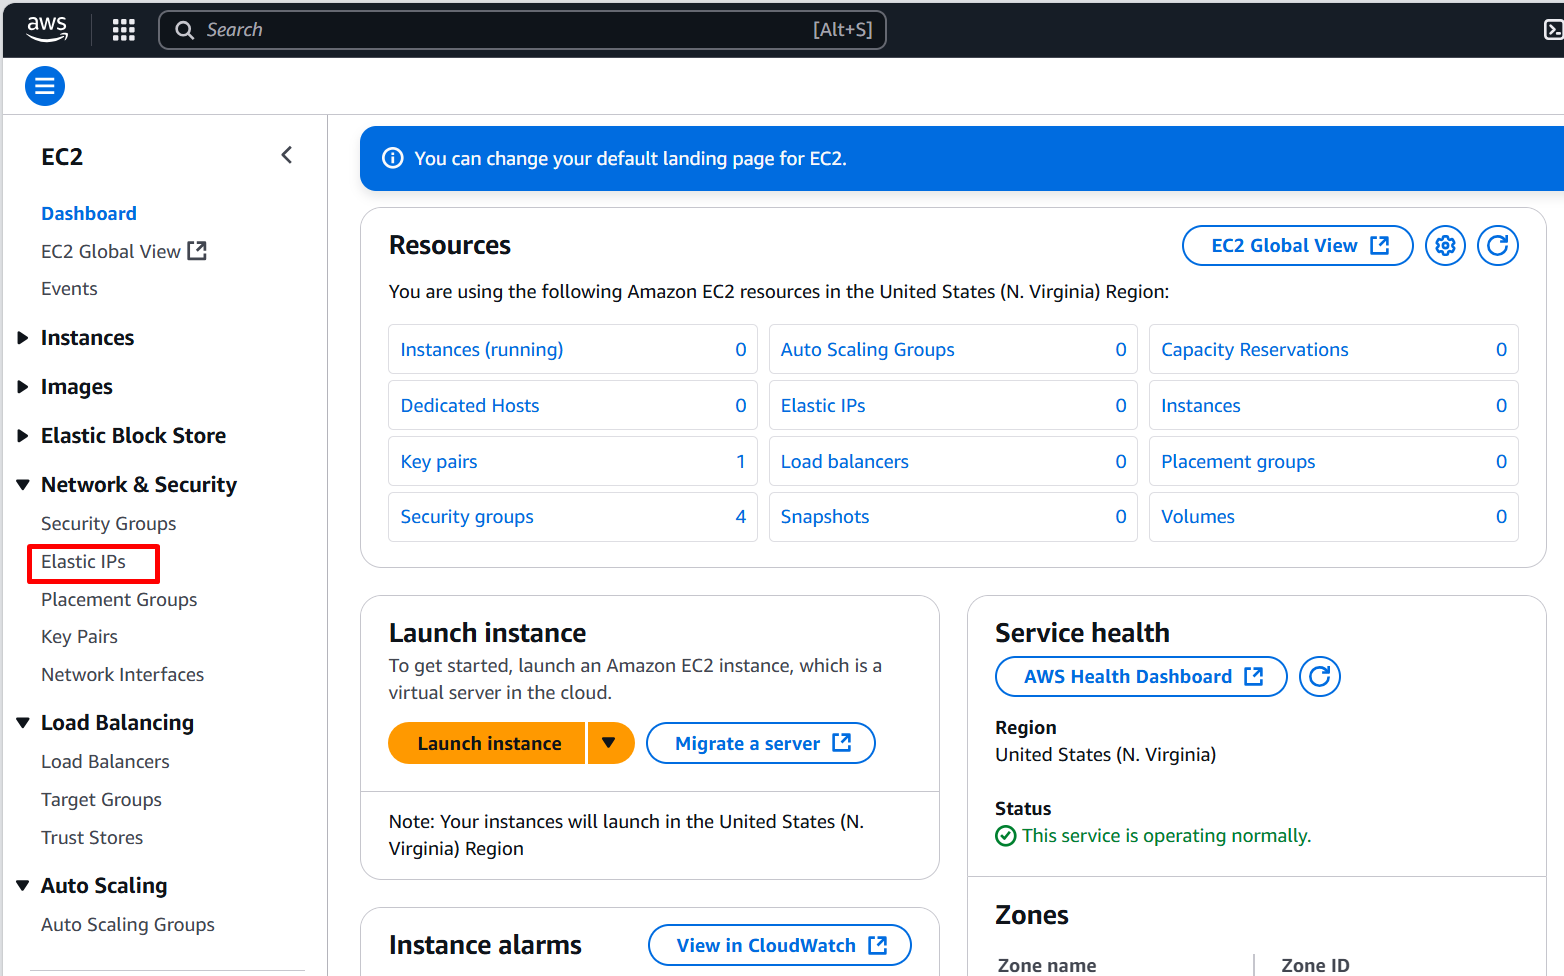Open Placement Groups in sidebar

(x=119, y=600)
